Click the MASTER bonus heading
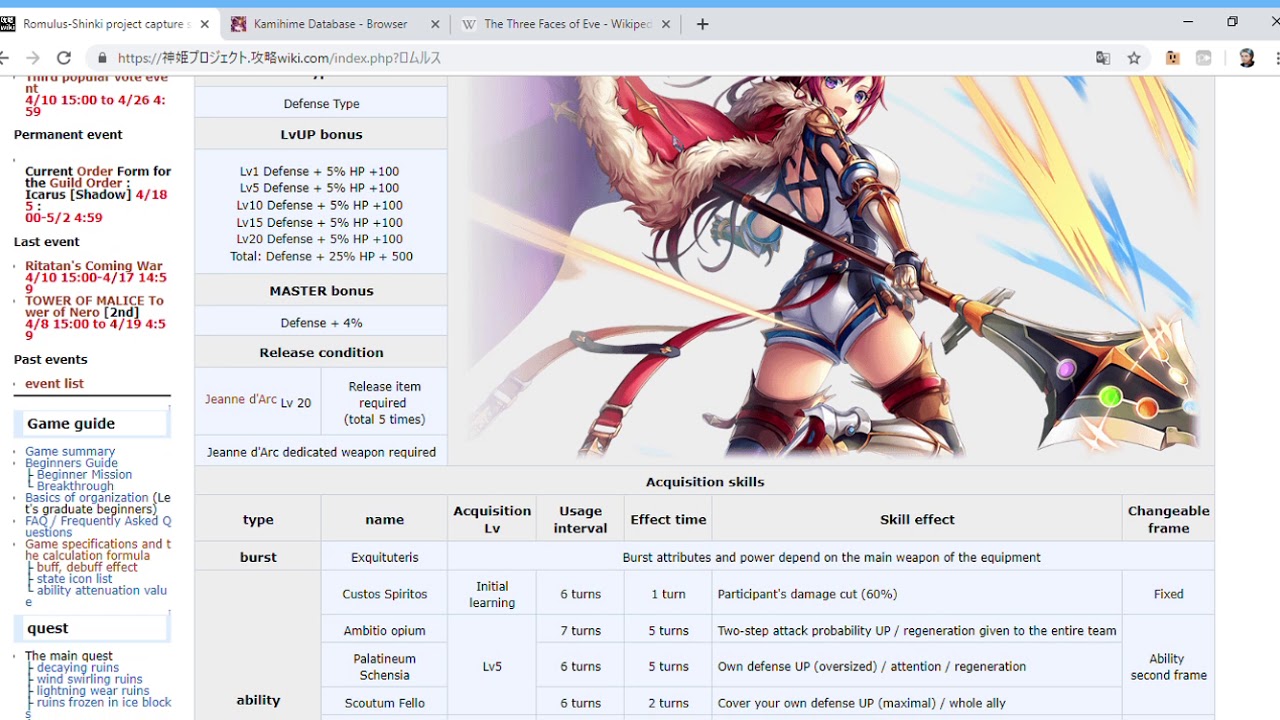The width and height of the screenshot is (1280, 720). pyautogui.click(x=321, y=291)
